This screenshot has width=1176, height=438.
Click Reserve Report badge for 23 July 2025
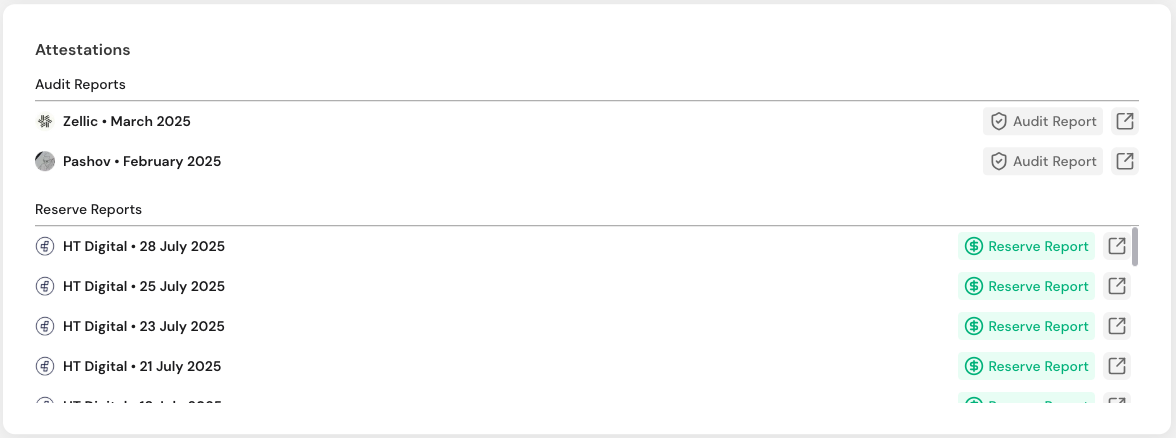[1026, 326]
